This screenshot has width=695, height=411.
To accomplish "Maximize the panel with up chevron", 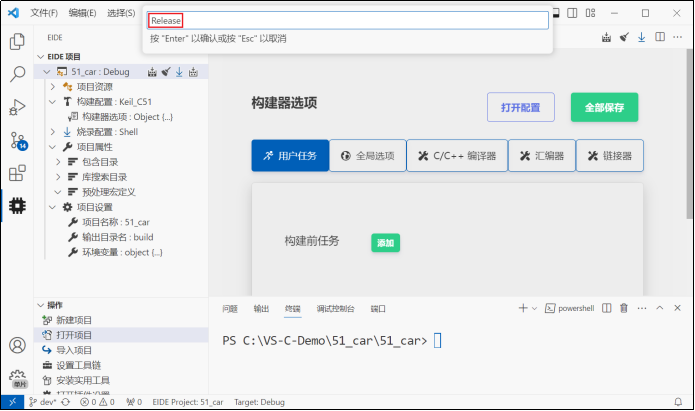I will (x=660, y=308).
